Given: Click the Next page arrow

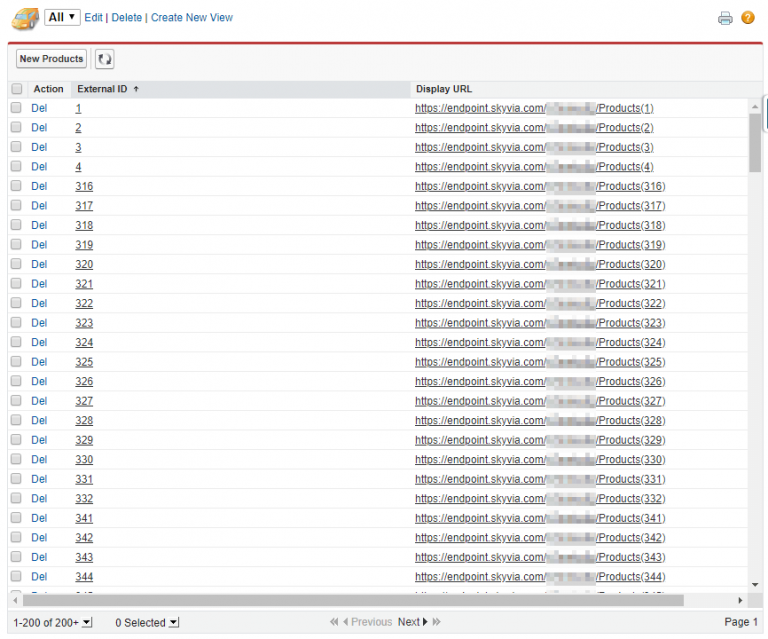Looking at the screenshot, I should pyautogui.click(x=424, y=622).
